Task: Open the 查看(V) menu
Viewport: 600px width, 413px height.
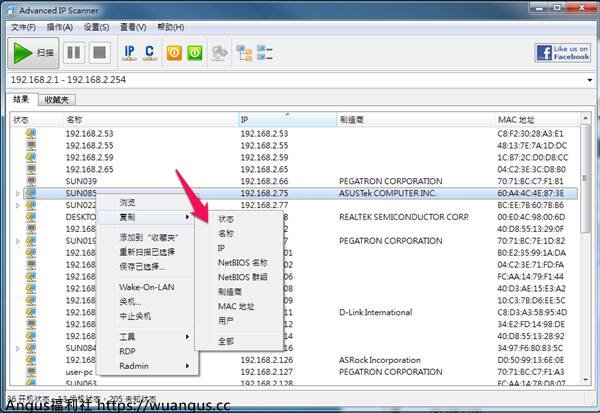Action: (133, 27)
